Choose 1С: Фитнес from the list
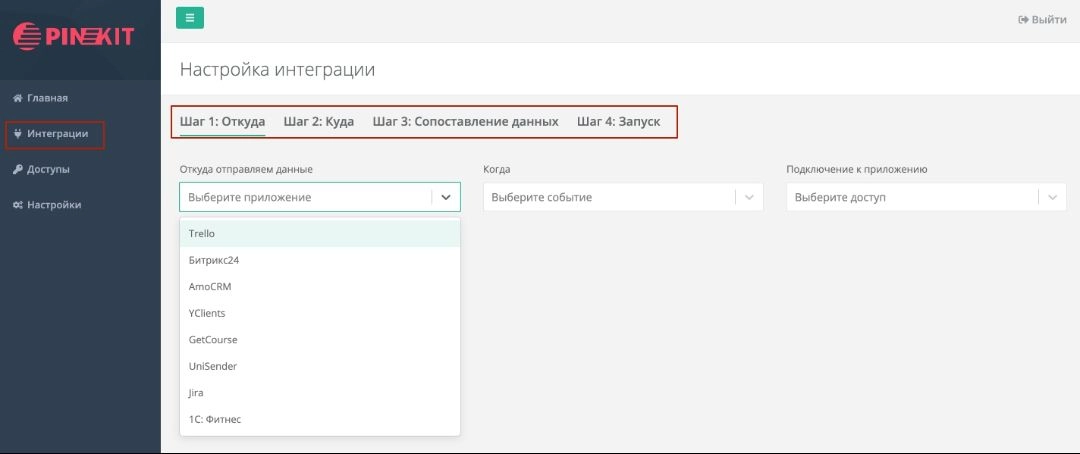Viewport: 1080px width, 454px height. 215,419
